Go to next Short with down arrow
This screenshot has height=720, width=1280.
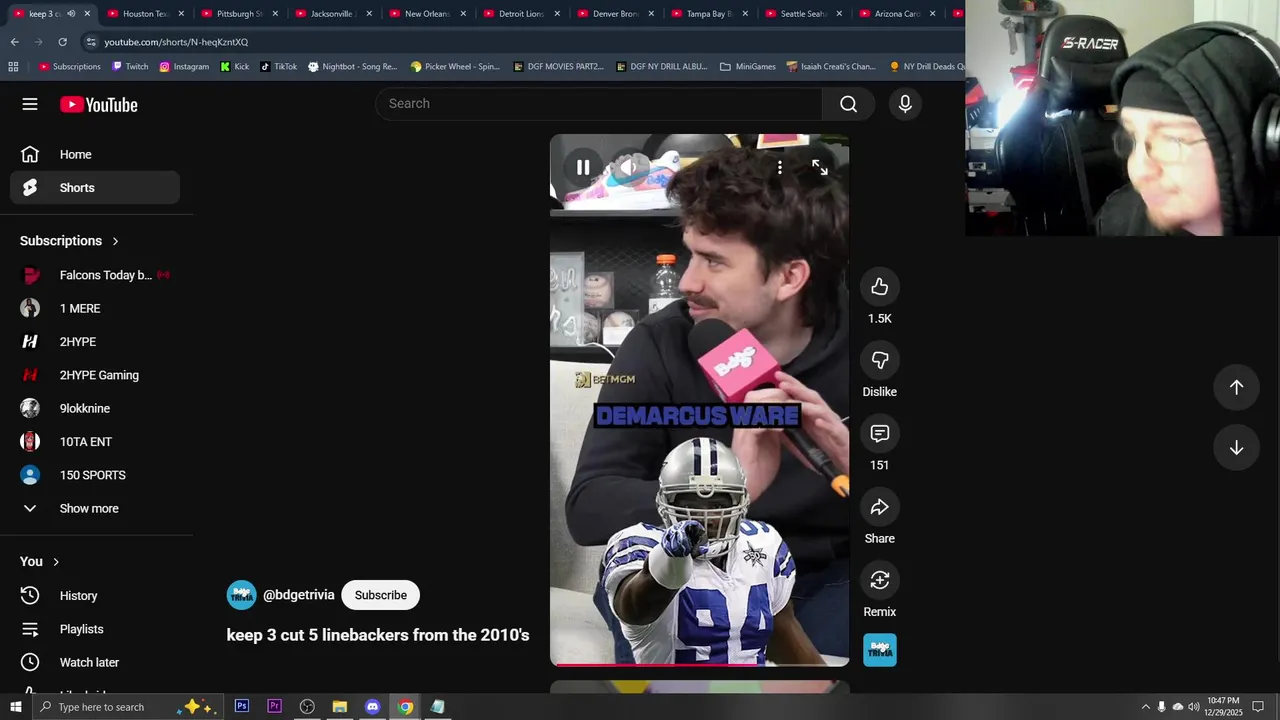1236,448
